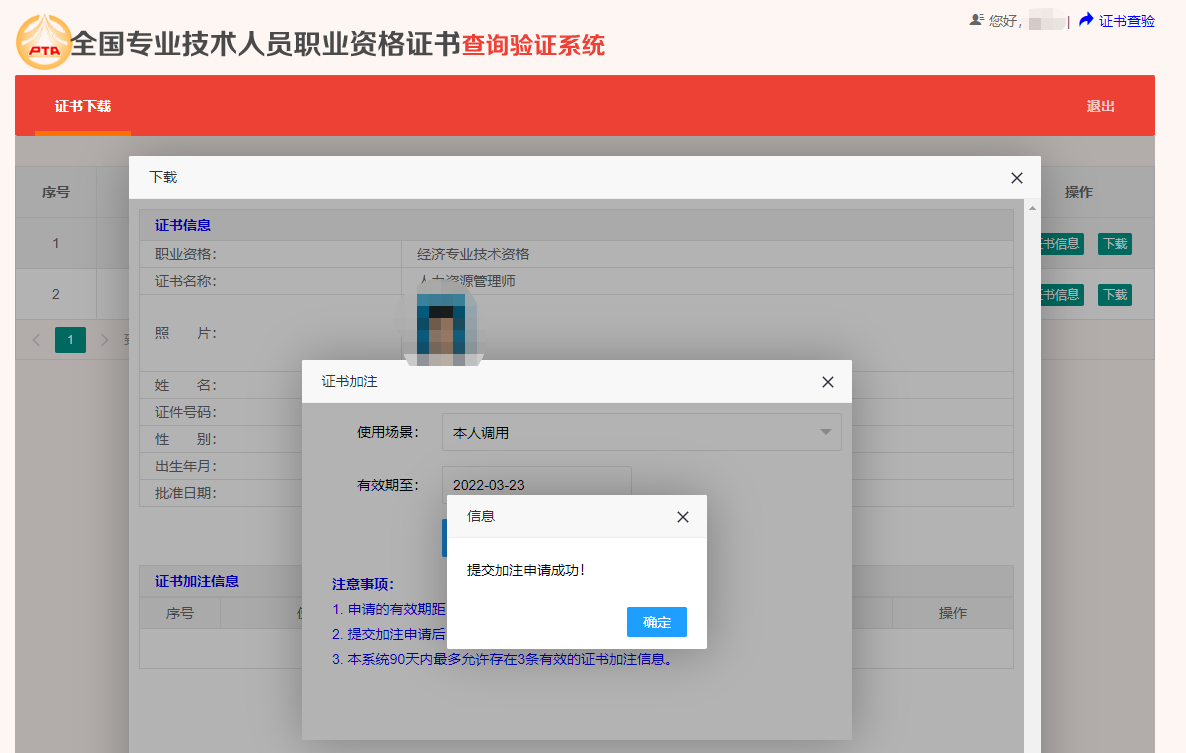This screenshot has height=753, width=1186.
Task: Switch to the 证书下载 tab
Action: [x=83, y=106]
